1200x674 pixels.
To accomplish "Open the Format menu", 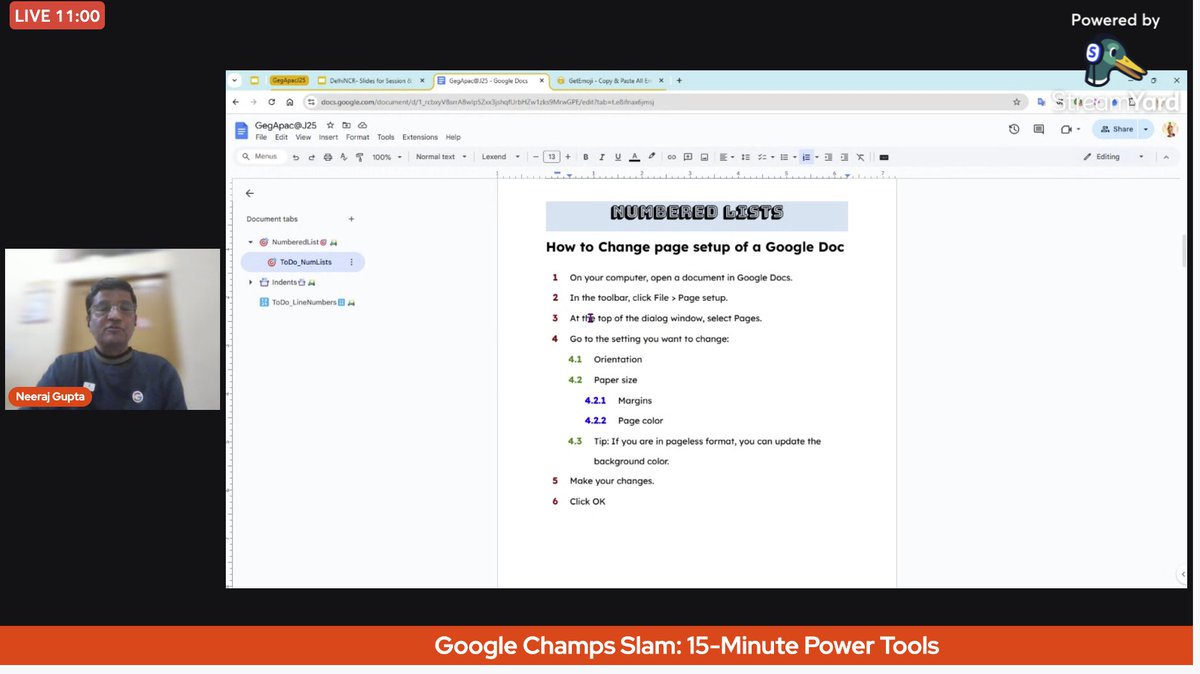I will tap(357, 137).
